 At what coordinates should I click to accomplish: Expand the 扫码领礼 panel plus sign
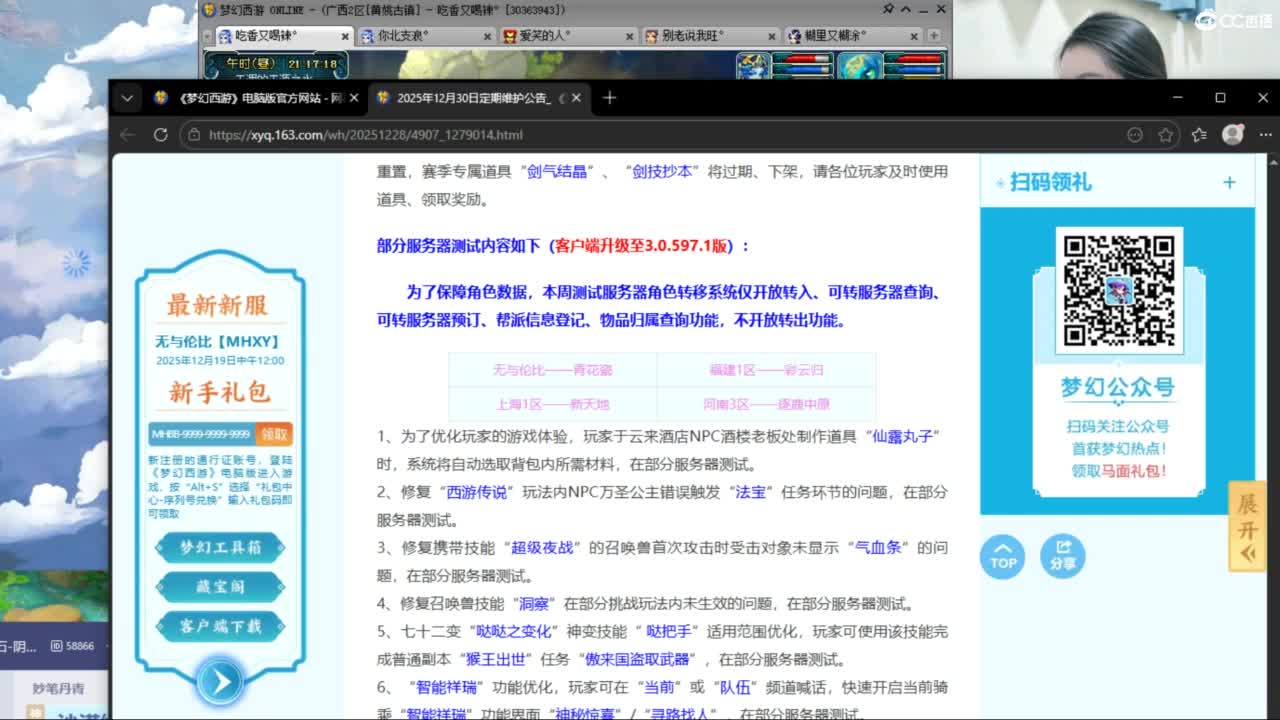click(1229, 182)
